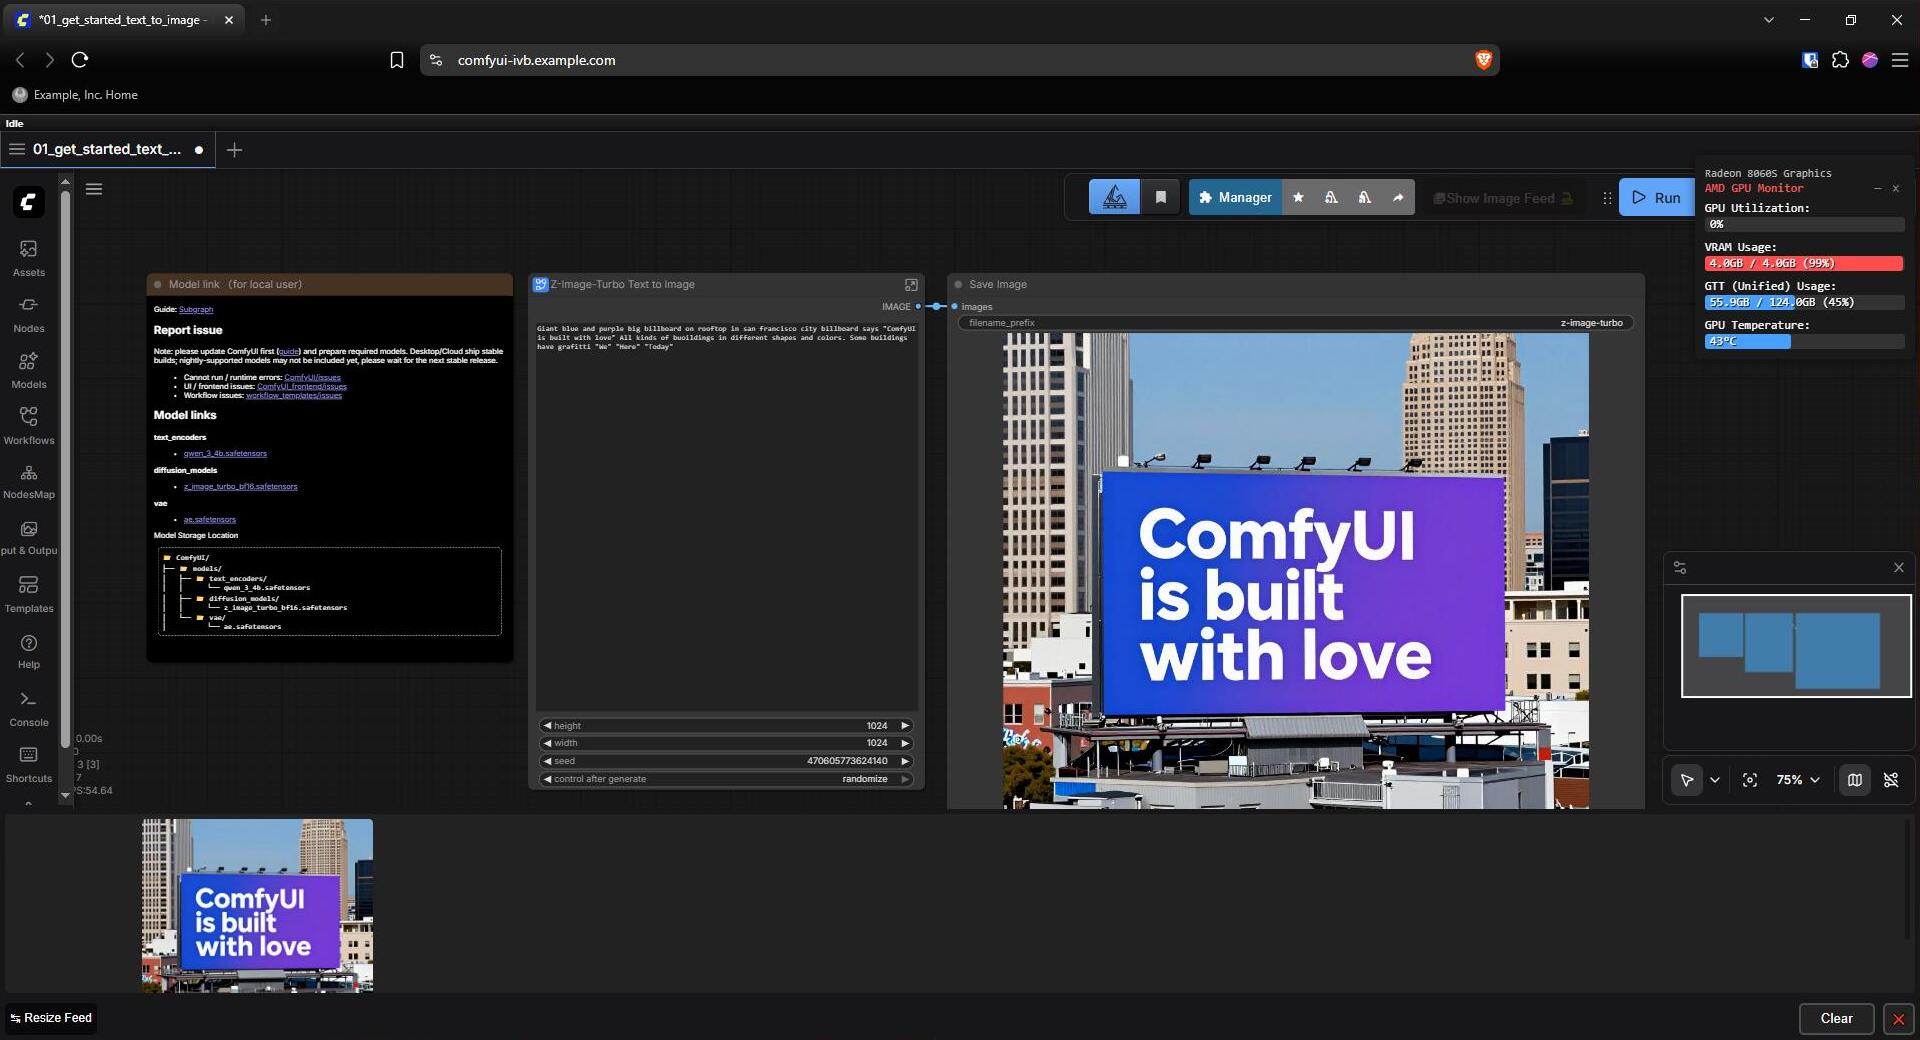
Task: Open the browser extensions puzzle icon
Action: tap(1840, 60)
